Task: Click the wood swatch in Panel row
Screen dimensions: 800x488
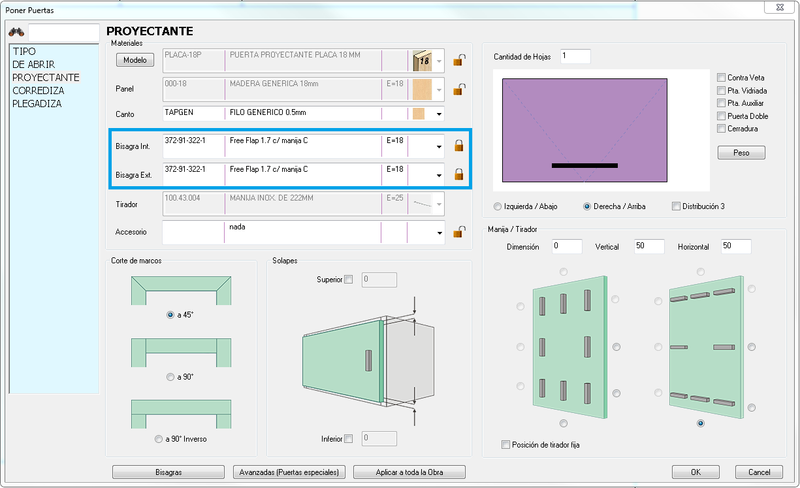Action: click(422, 89)
